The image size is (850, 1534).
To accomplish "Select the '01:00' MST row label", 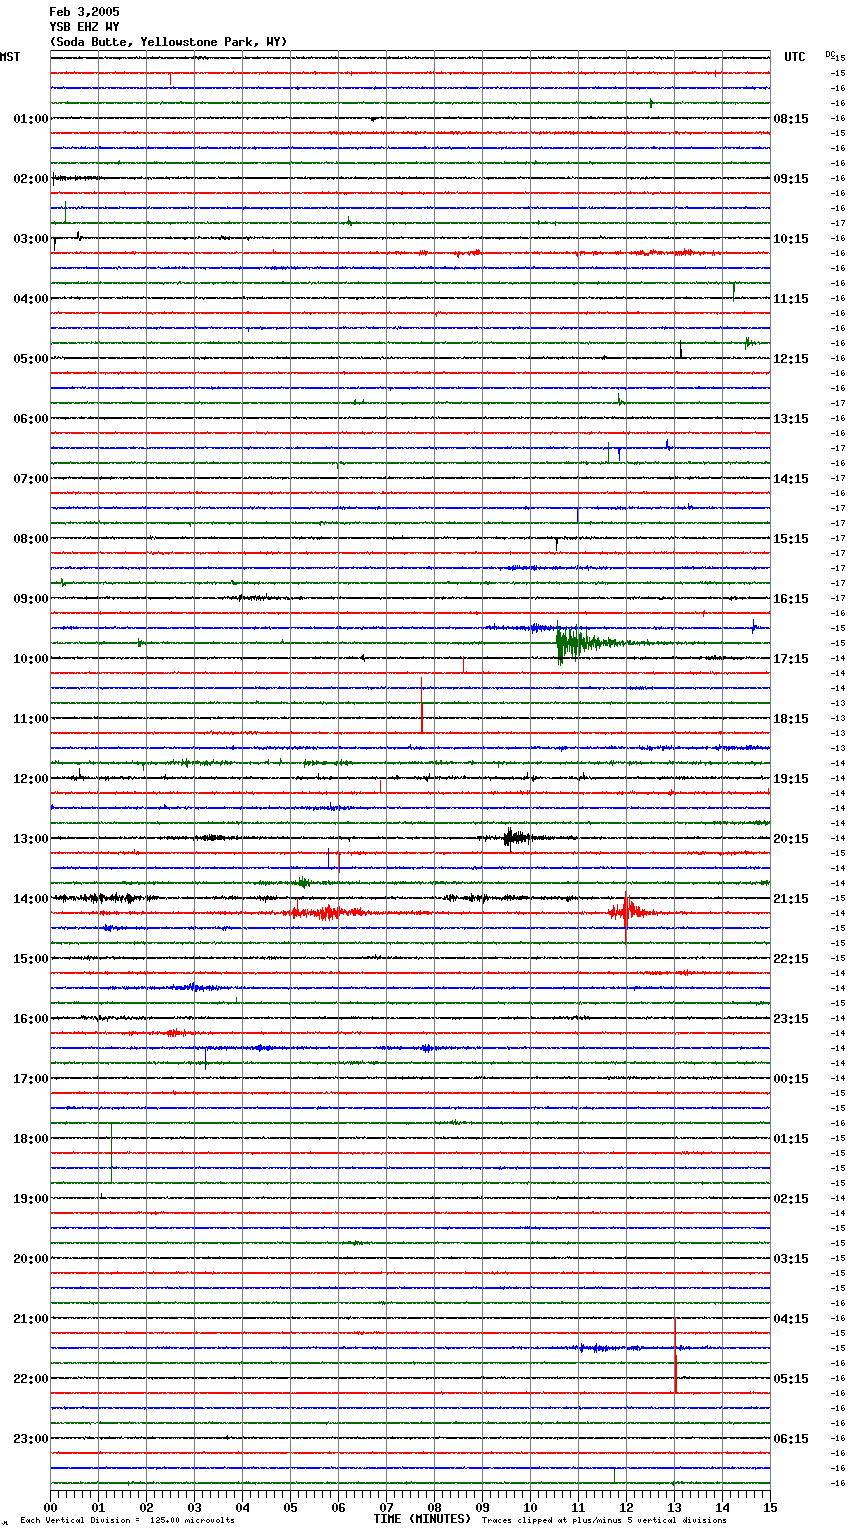I will click(31, 119).
